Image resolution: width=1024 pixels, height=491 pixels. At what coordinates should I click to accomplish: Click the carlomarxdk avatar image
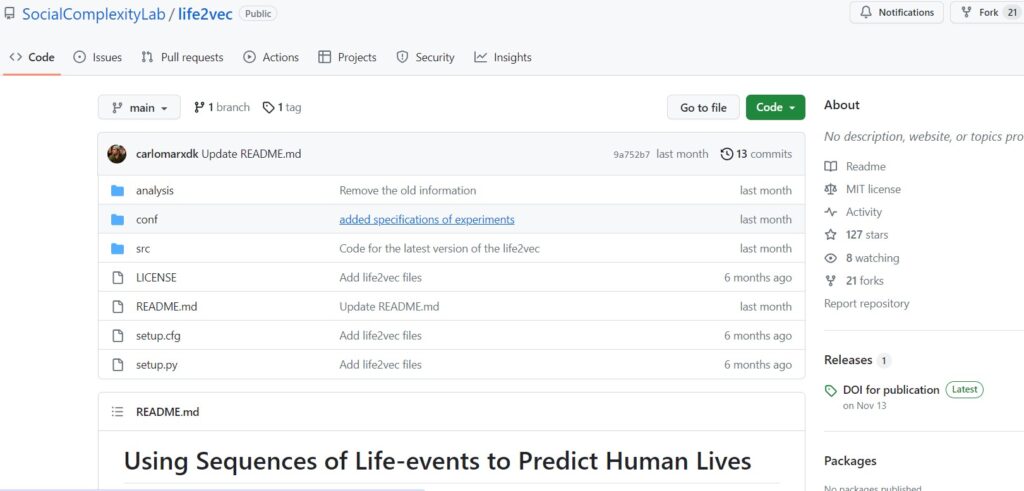[x=117, y=154]
